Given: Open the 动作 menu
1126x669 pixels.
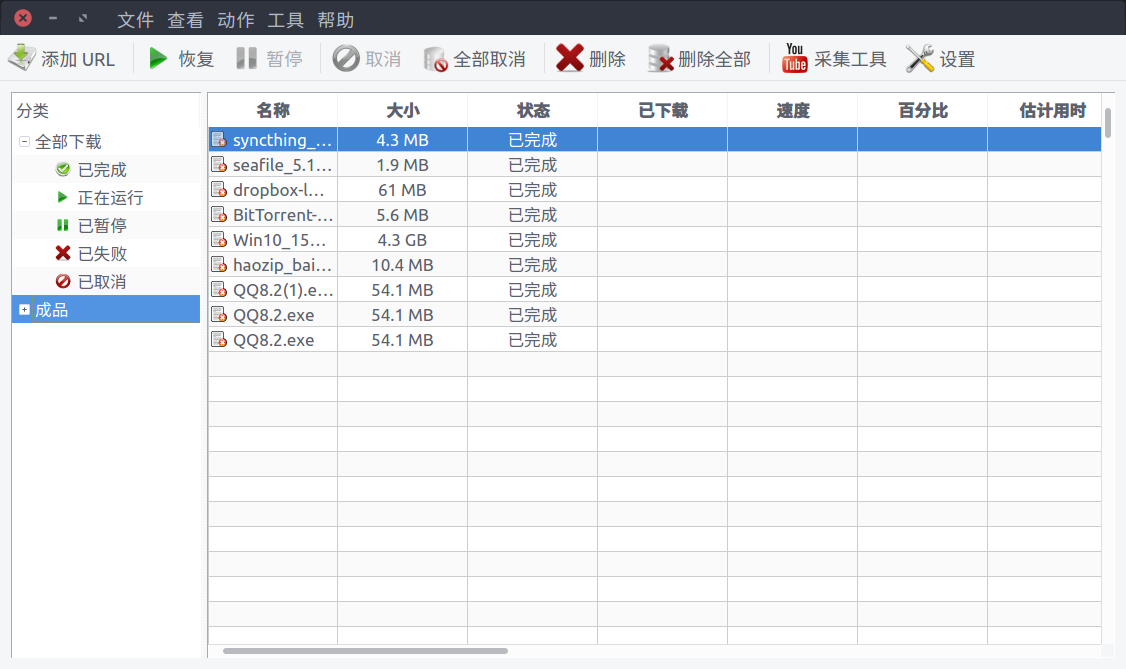Looking at the screenshot, I should click(236, 19).
